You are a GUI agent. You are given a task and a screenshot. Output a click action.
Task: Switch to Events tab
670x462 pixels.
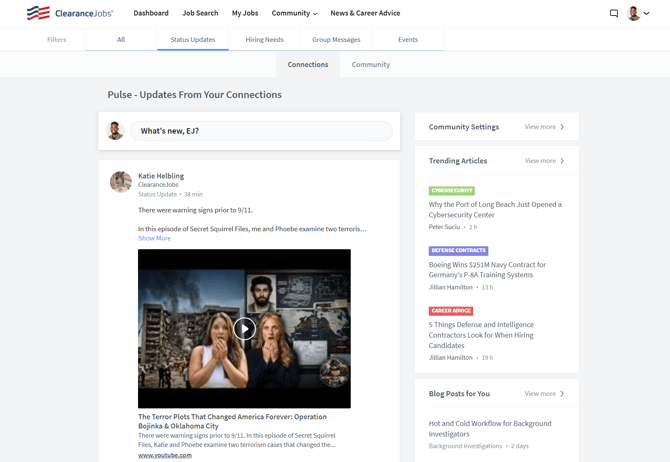point(408,39)
